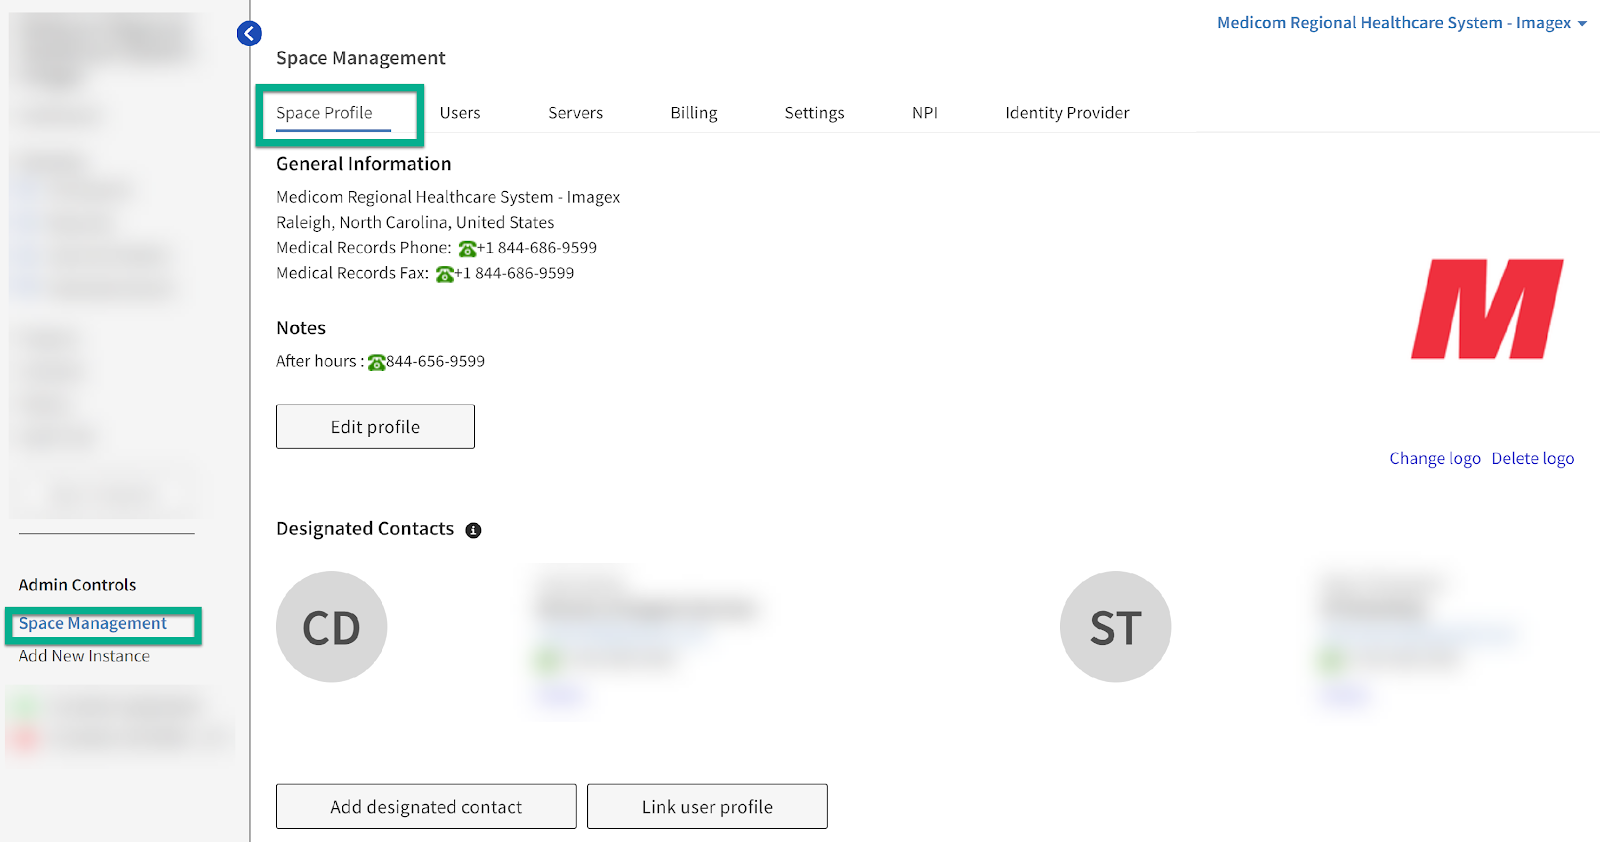Click After hours number 844-656-9599
This screenshot has width=1600, height=842.
coord(436,361)
